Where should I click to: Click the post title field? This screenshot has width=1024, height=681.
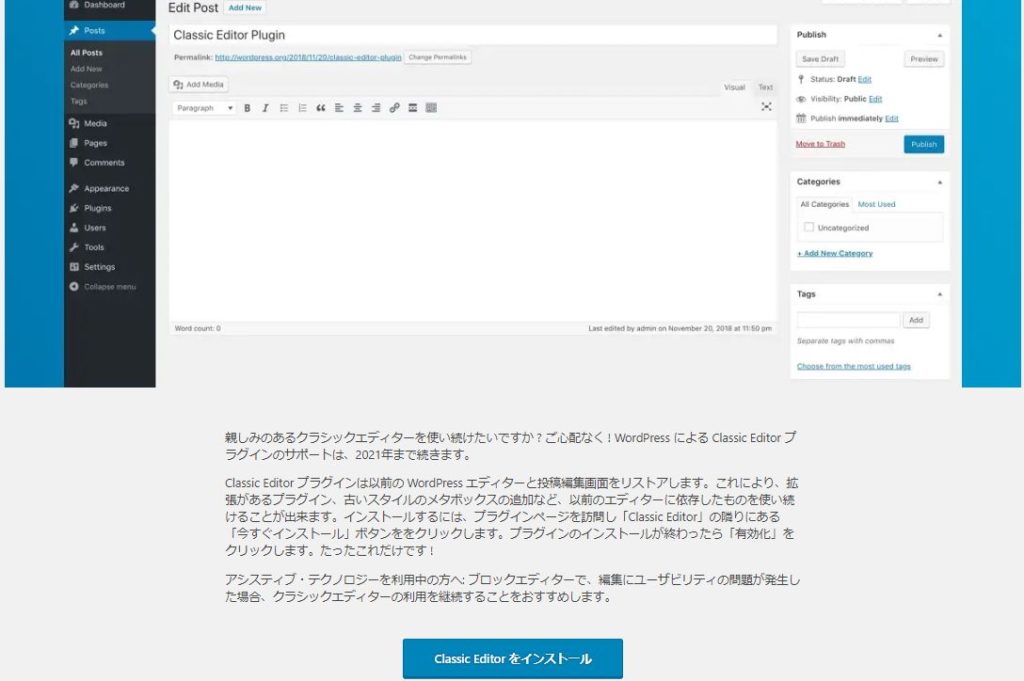[x=473, y=35]
